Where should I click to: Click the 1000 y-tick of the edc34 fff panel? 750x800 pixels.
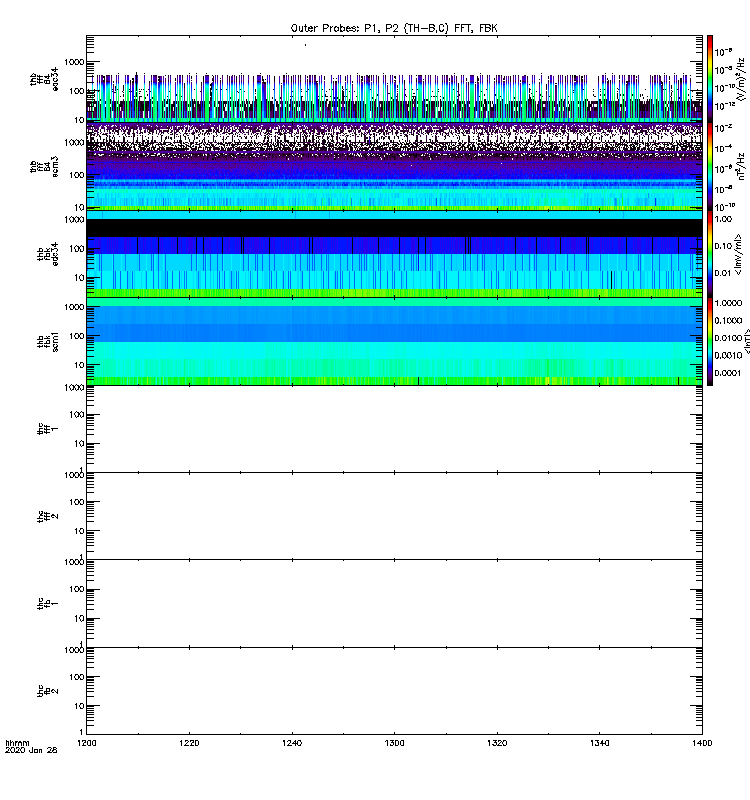click(74, 62)
